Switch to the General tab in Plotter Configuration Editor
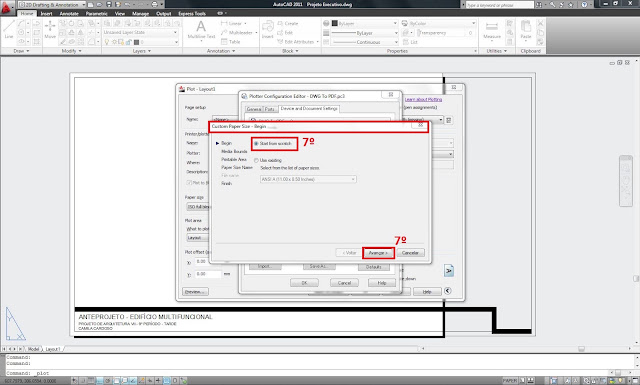Viewport: 640px width, 385px height. (x=253, y=109)
